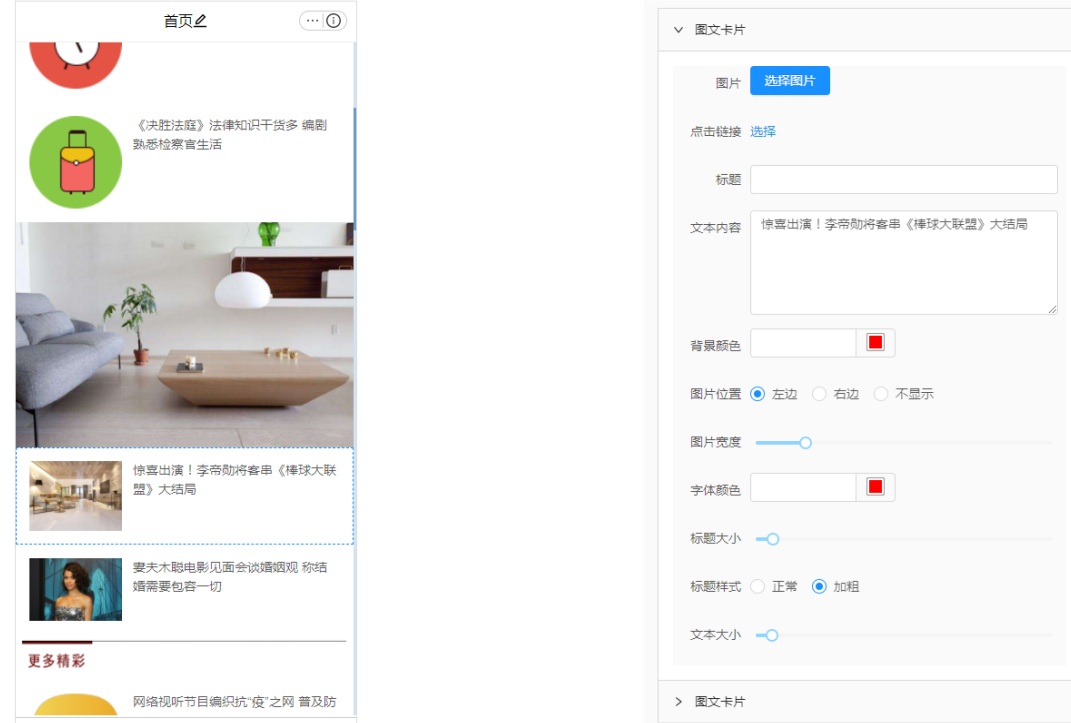Click the woman portrait thumbnail
This screenshot has height=723, width=1071.
point(76,589)
